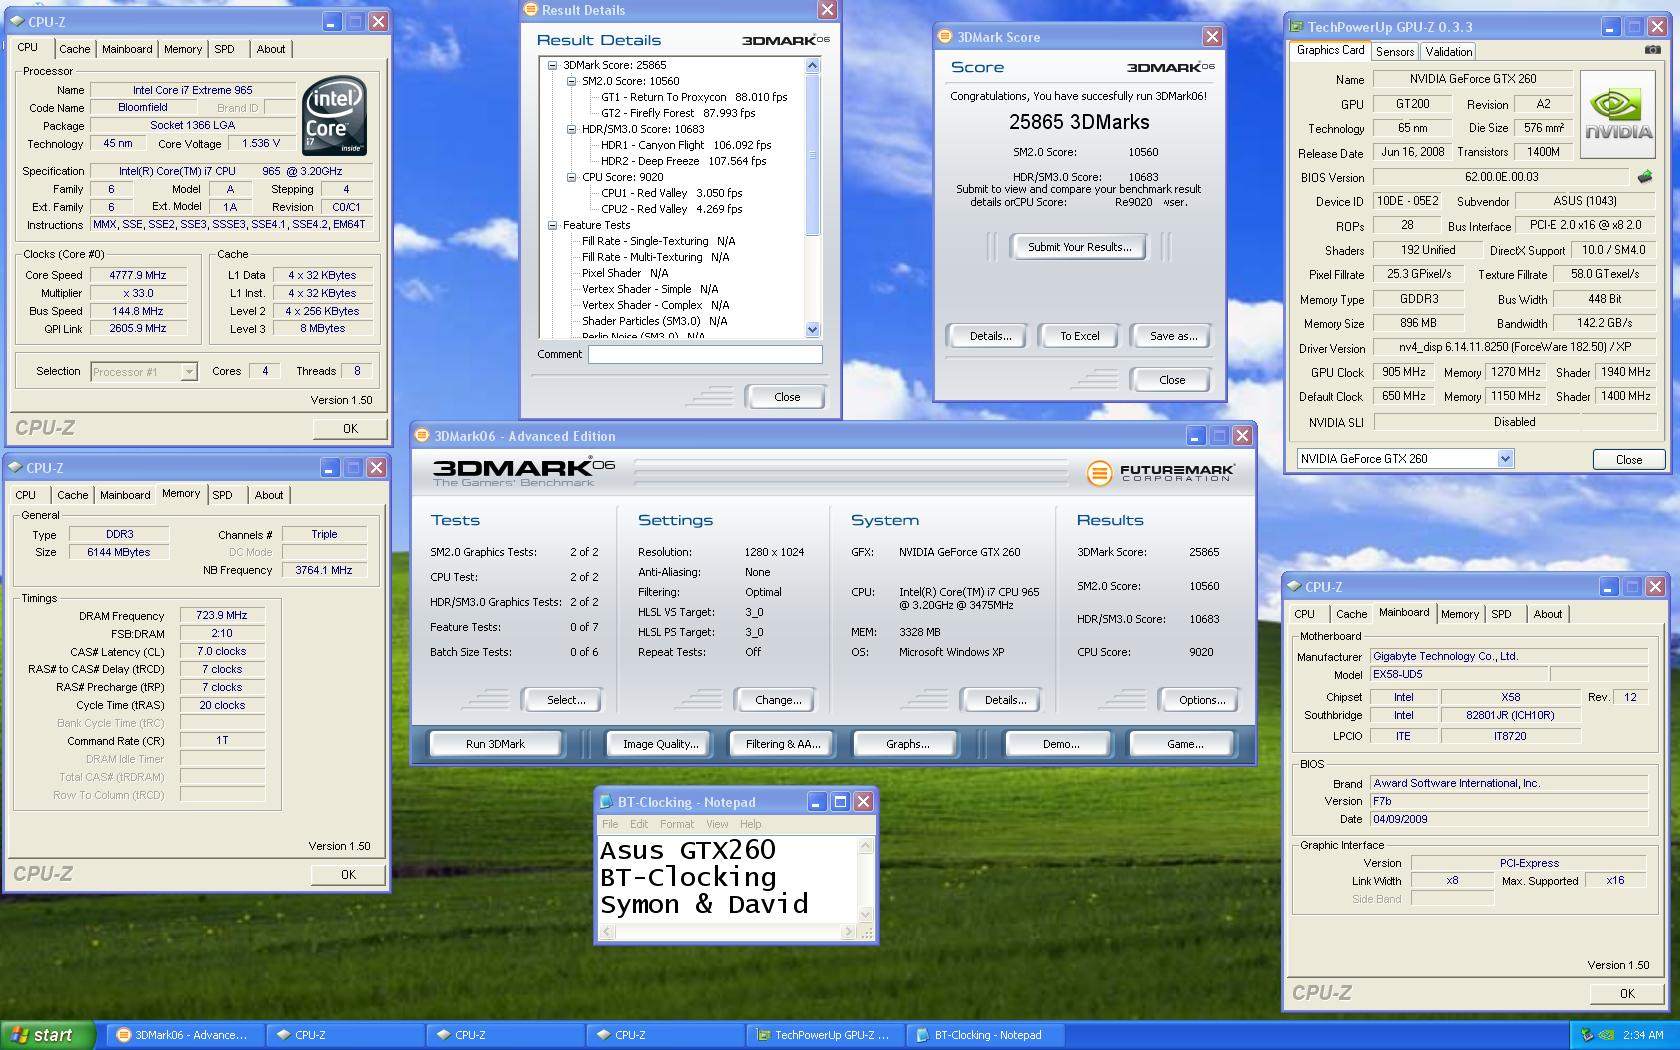
Task: Click the NVIDIA tray icon
Action: coord(1605,1035)
